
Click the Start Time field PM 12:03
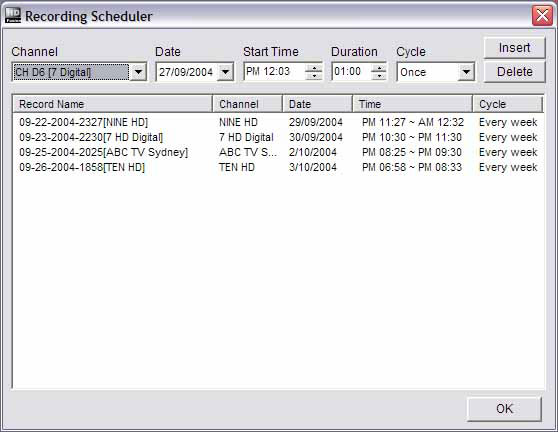pyautogui.click(x=274, y=72)
